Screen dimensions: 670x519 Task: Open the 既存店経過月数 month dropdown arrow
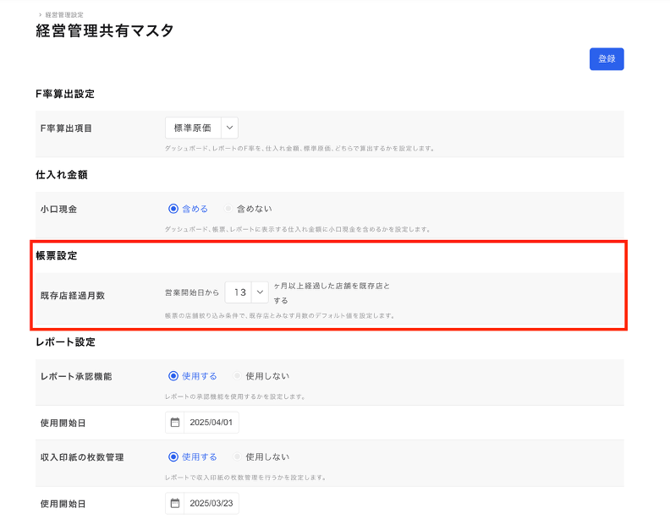260,292
